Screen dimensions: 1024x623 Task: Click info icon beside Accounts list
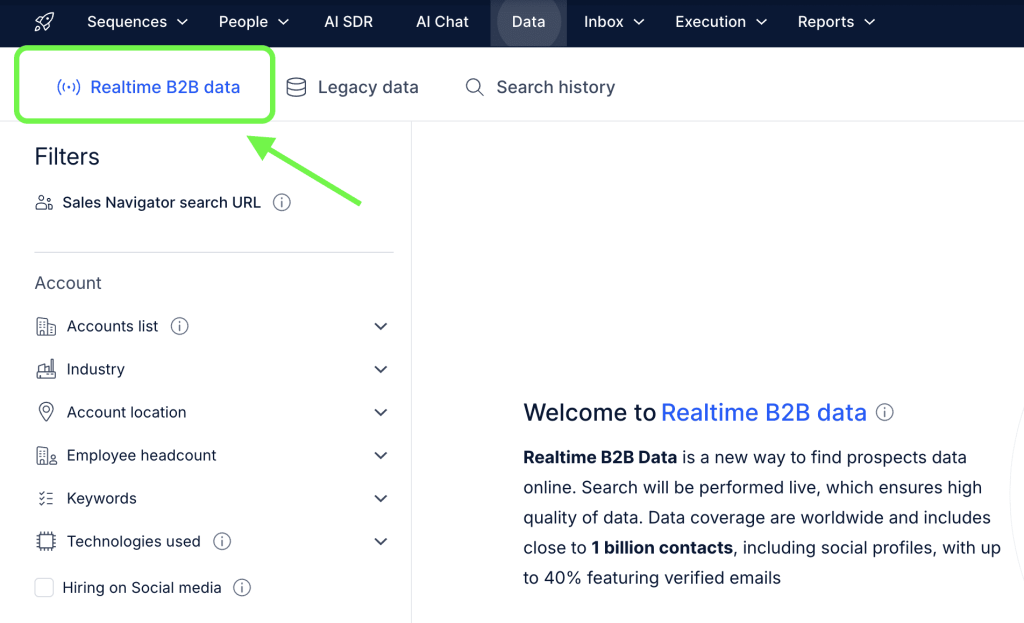click(180, 326)
